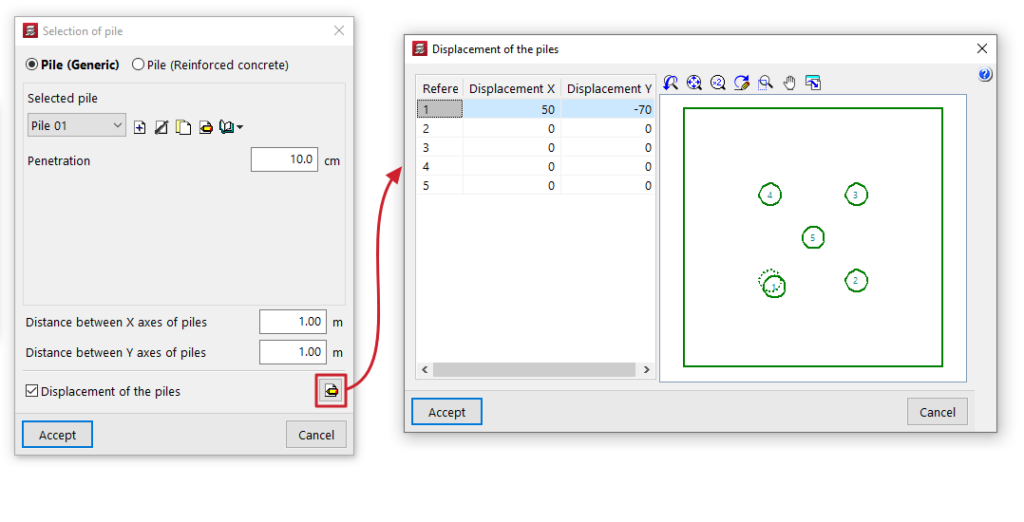Click the redraw icon with pencil

(x=741, y=83)
